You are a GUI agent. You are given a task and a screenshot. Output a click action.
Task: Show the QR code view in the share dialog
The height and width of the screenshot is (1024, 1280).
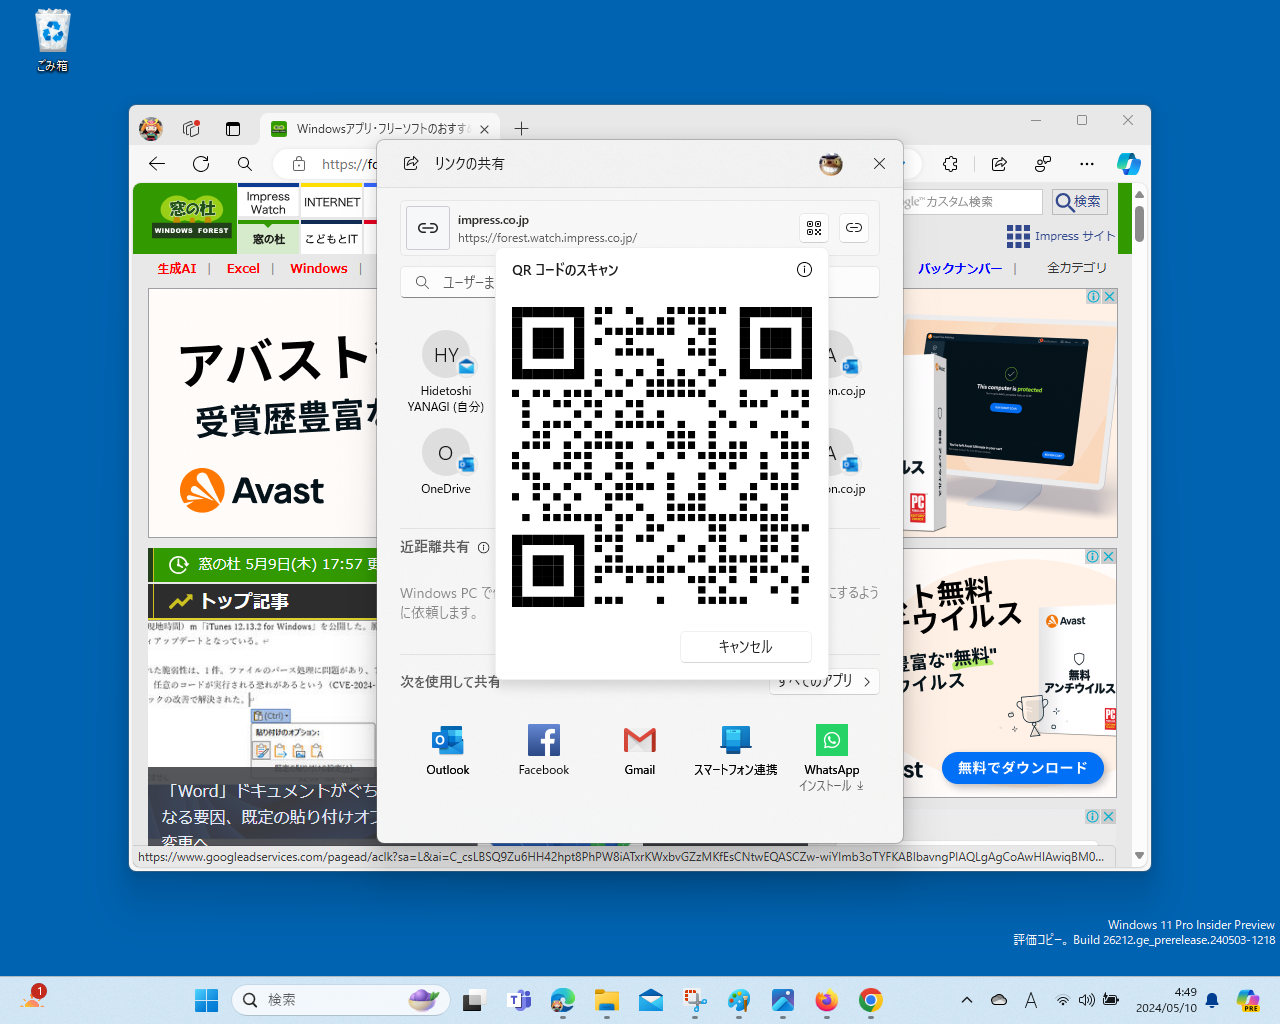[x=813, y=228]
